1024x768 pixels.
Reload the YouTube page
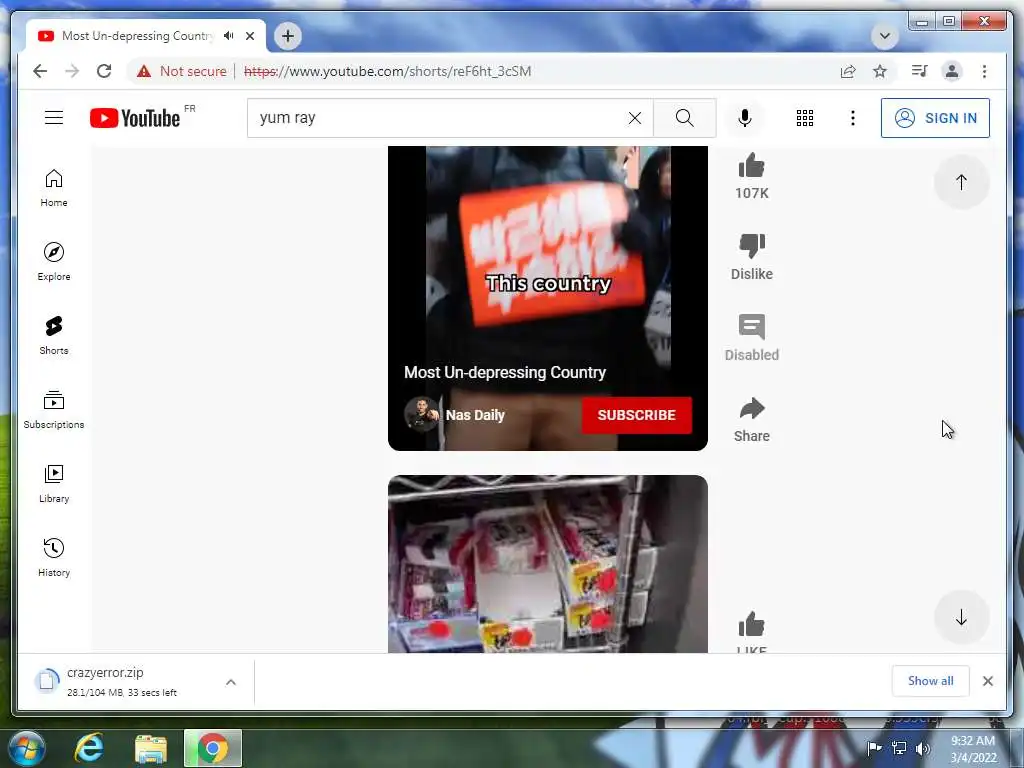104,71
